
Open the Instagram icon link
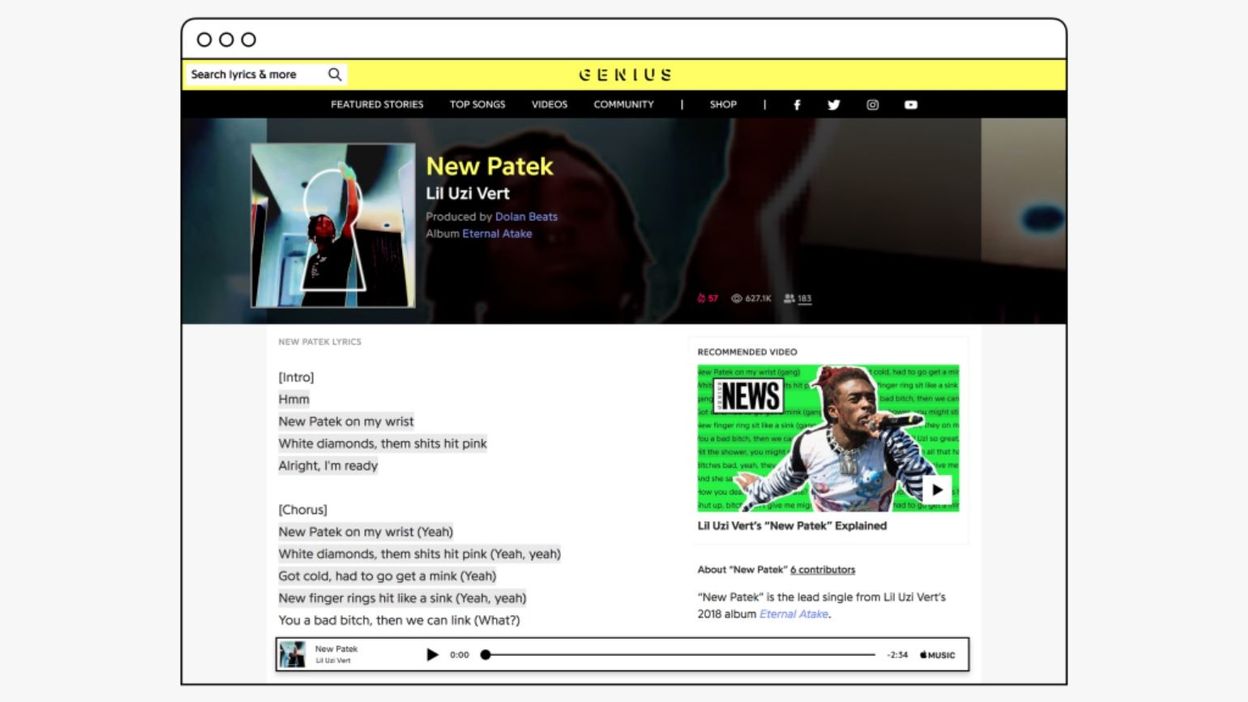tap(871, 104)
